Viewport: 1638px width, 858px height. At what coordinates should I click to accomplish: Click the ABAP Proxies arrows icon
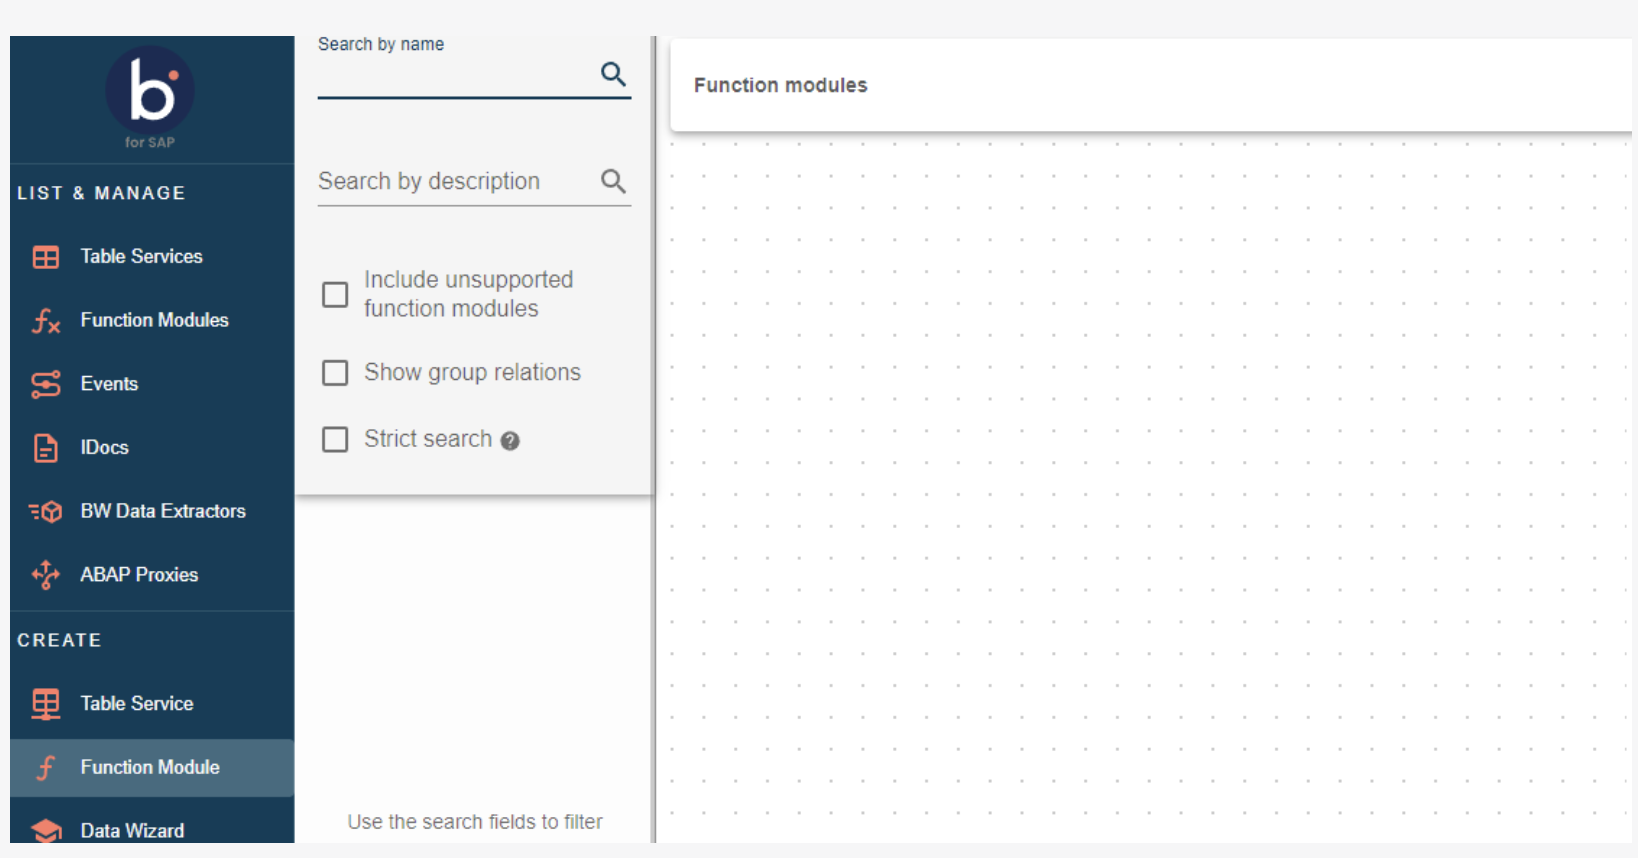pos(46,575)
